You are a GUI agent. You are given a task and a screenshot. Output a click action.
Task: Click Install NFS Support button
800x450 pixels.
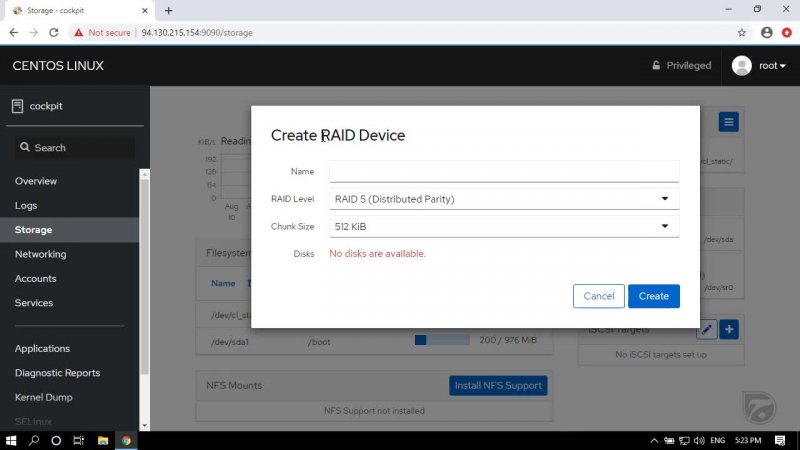point(498,385)
